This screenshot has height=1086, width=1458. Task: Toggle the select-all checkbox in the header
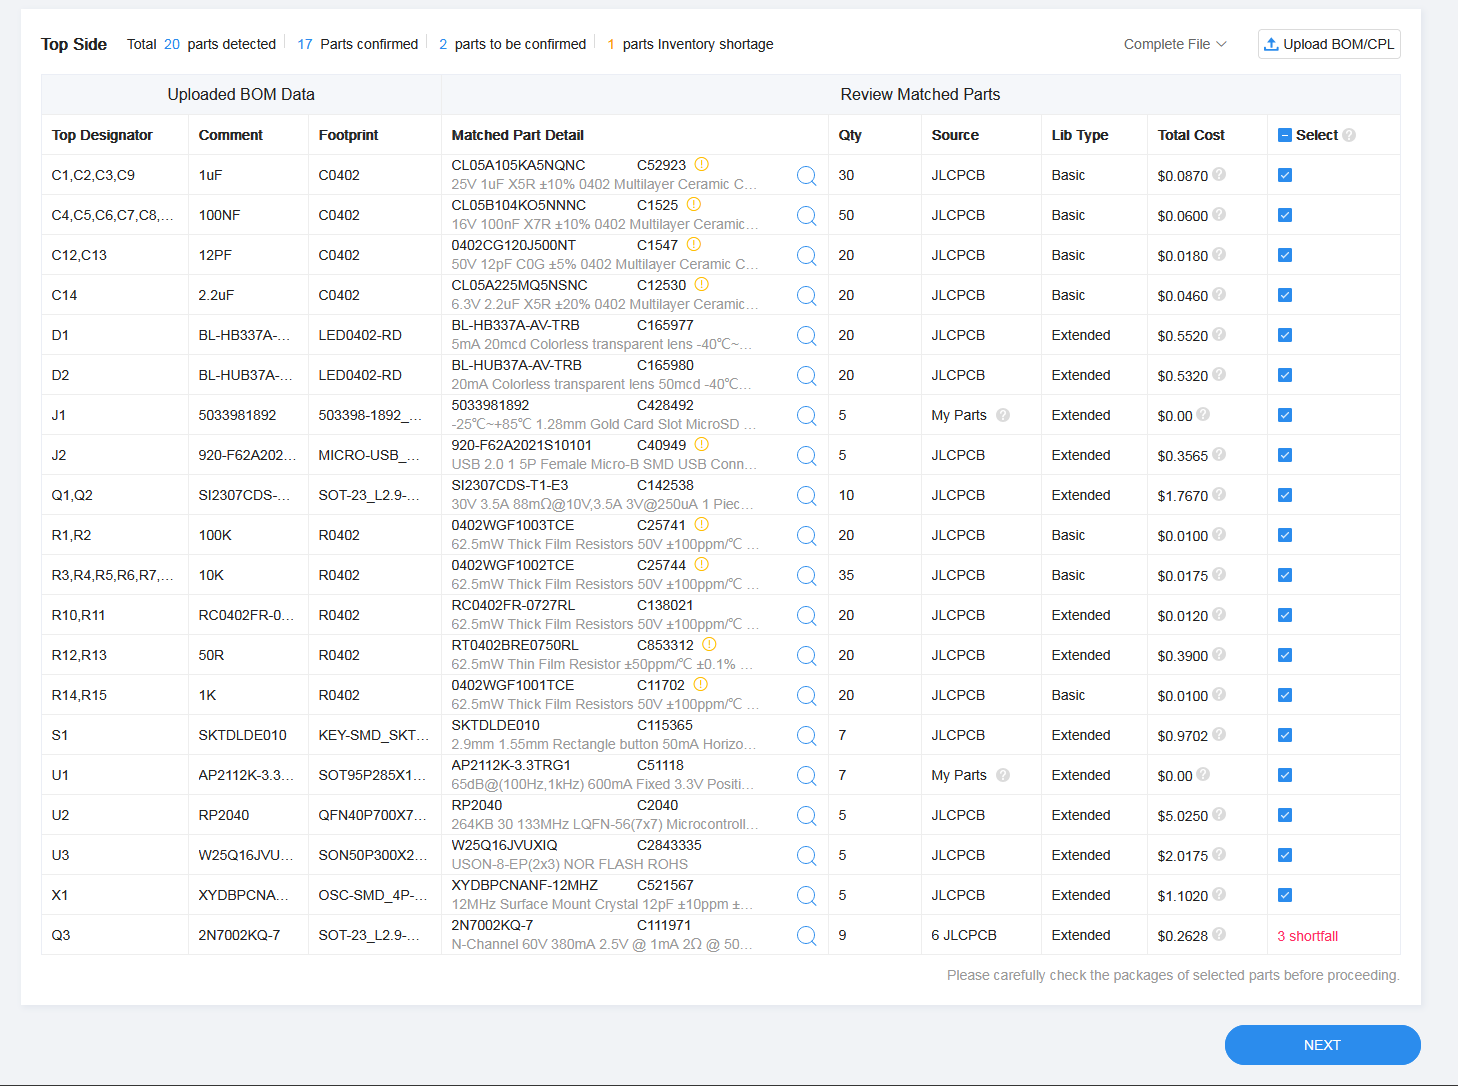(1284, 134)
